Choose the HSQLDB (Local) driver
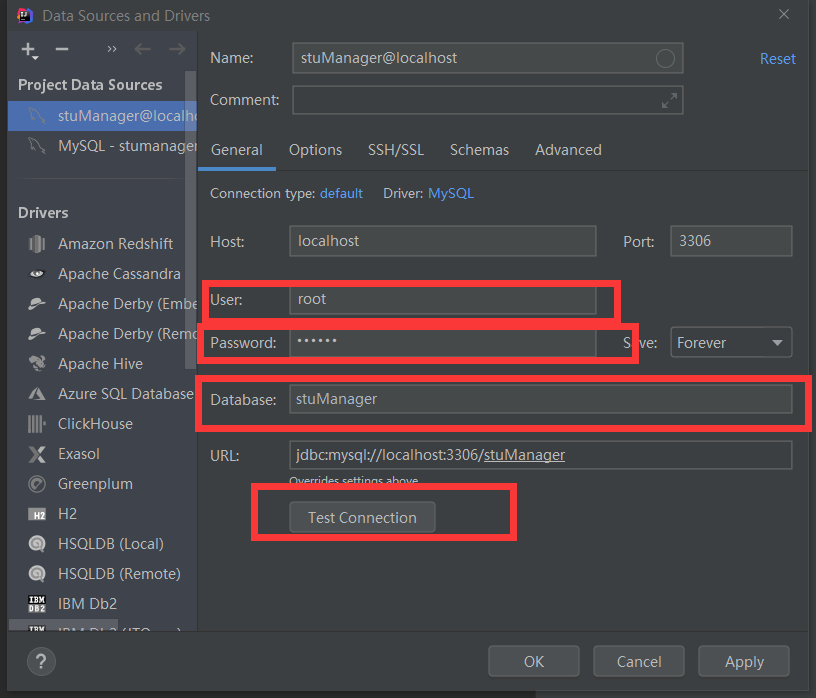 (103, 544)
